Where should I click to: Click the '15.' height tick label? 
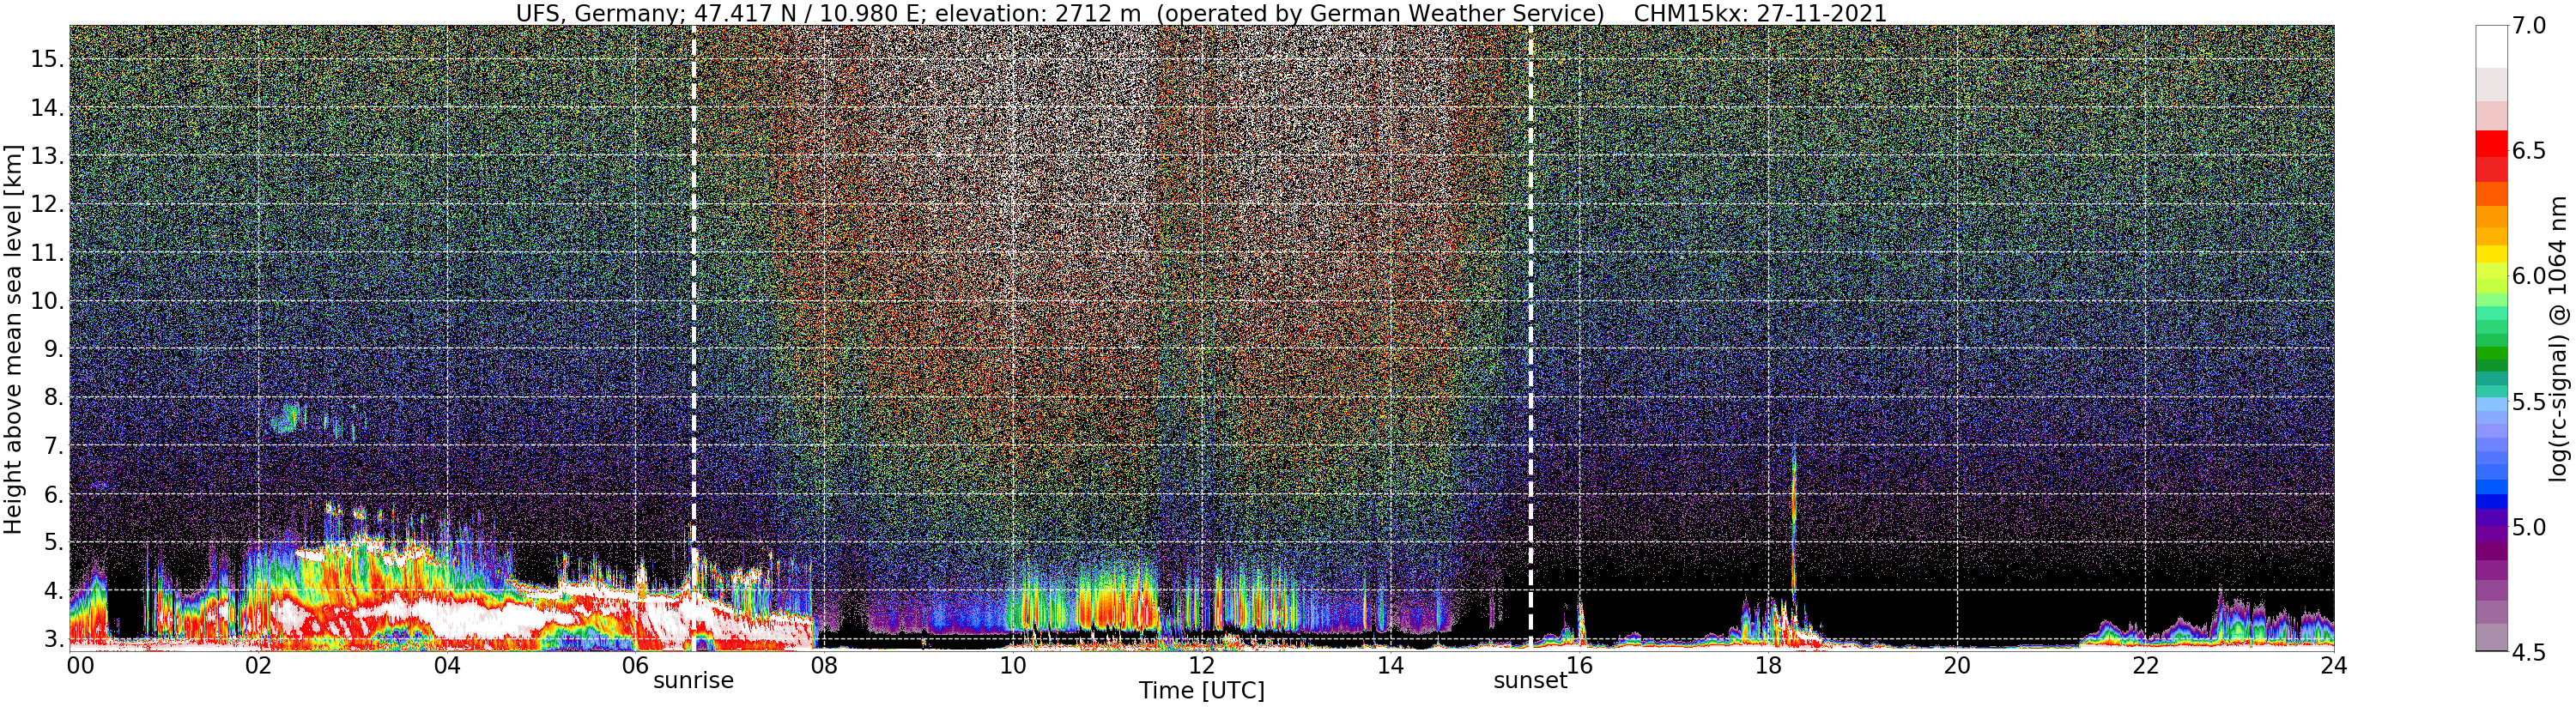pos(46,60)
